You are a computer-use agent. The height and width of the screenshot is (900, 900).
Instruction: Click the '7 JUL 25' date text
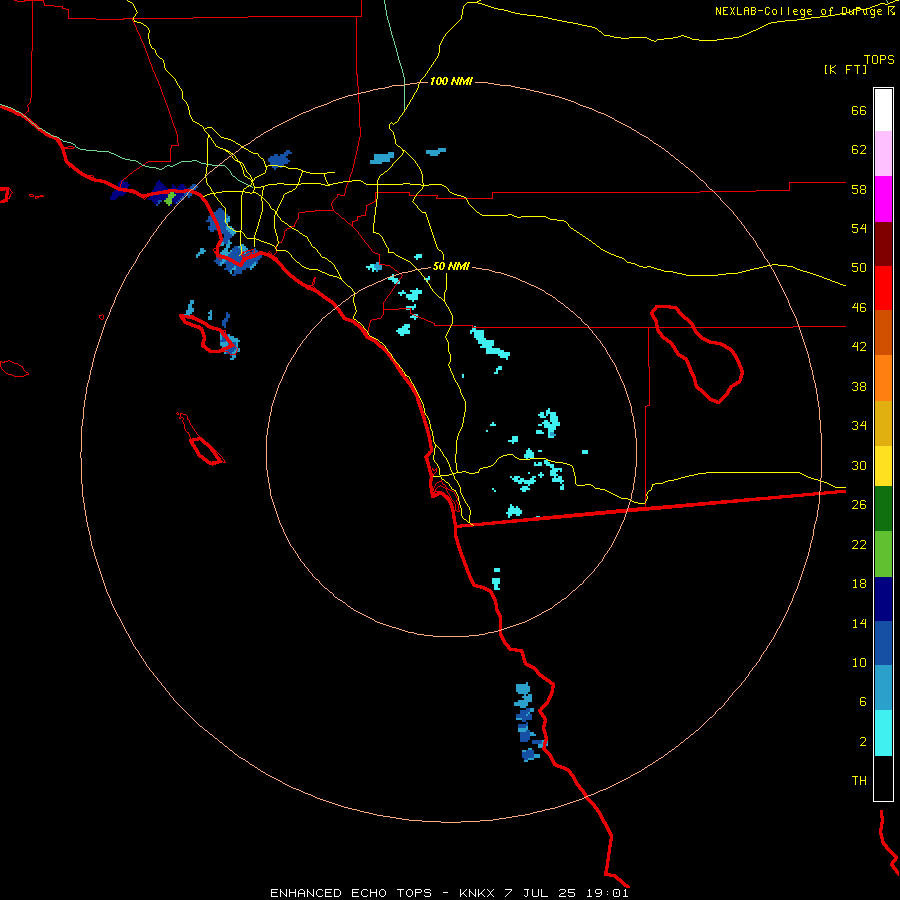(540, 893)
